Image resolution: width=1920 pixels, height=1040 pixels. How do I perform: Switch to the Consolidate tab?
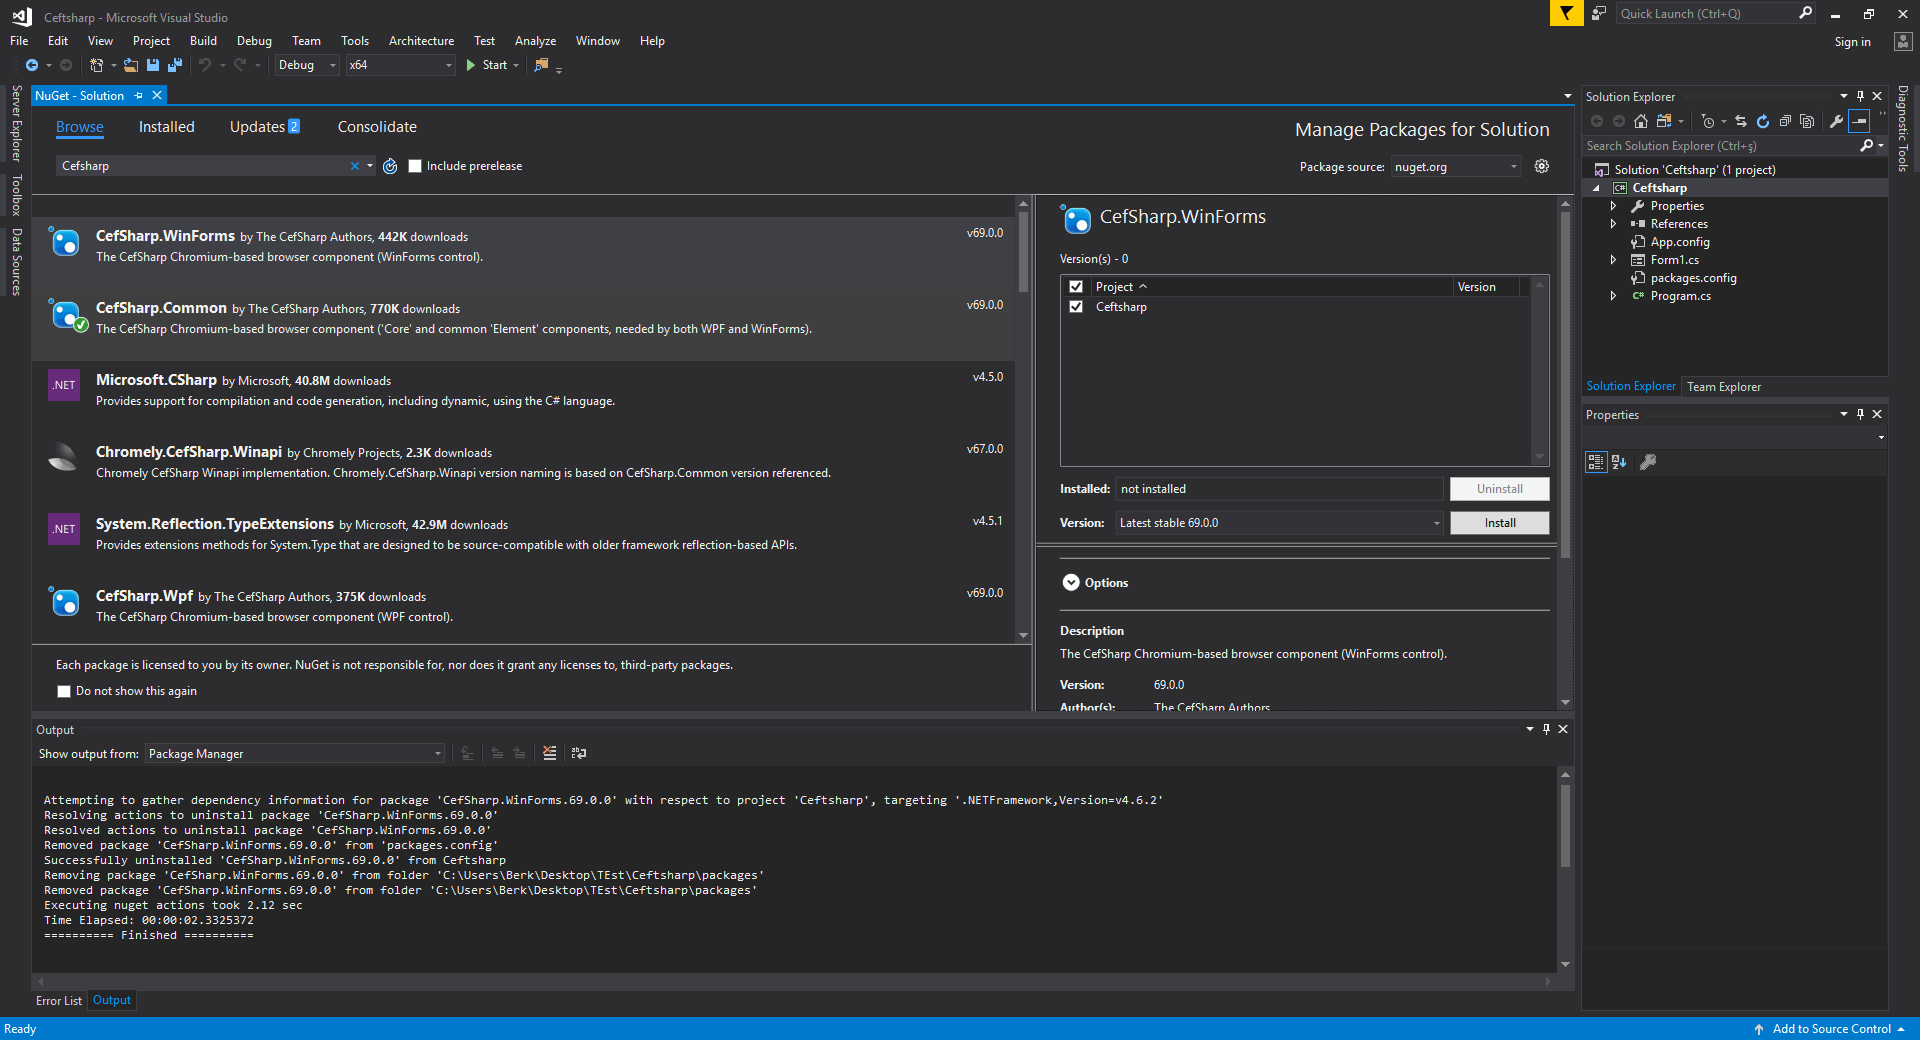[x=377, y=127]
